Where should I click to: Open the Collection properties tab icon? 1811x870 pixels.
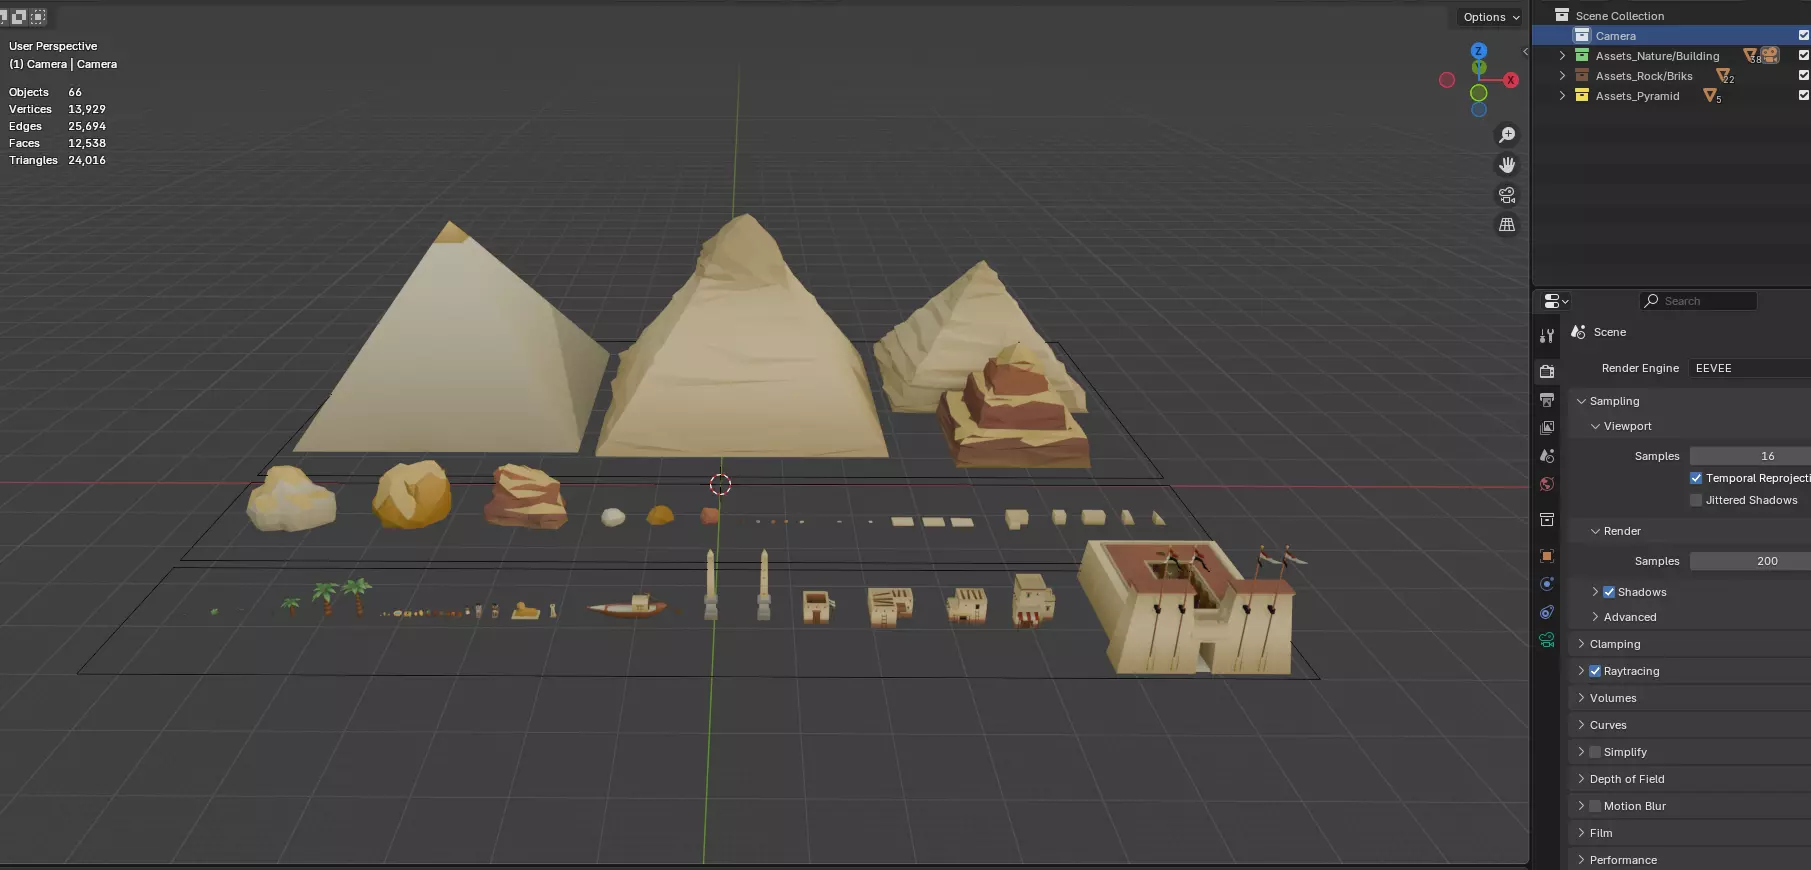(1547, 519)
